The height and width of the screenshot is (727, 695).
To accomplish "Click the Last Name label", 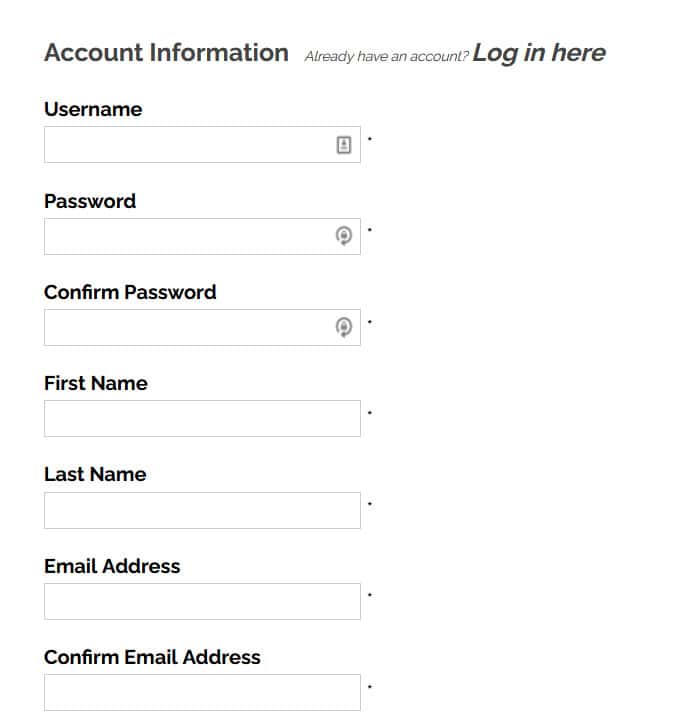I will [95, 474].
